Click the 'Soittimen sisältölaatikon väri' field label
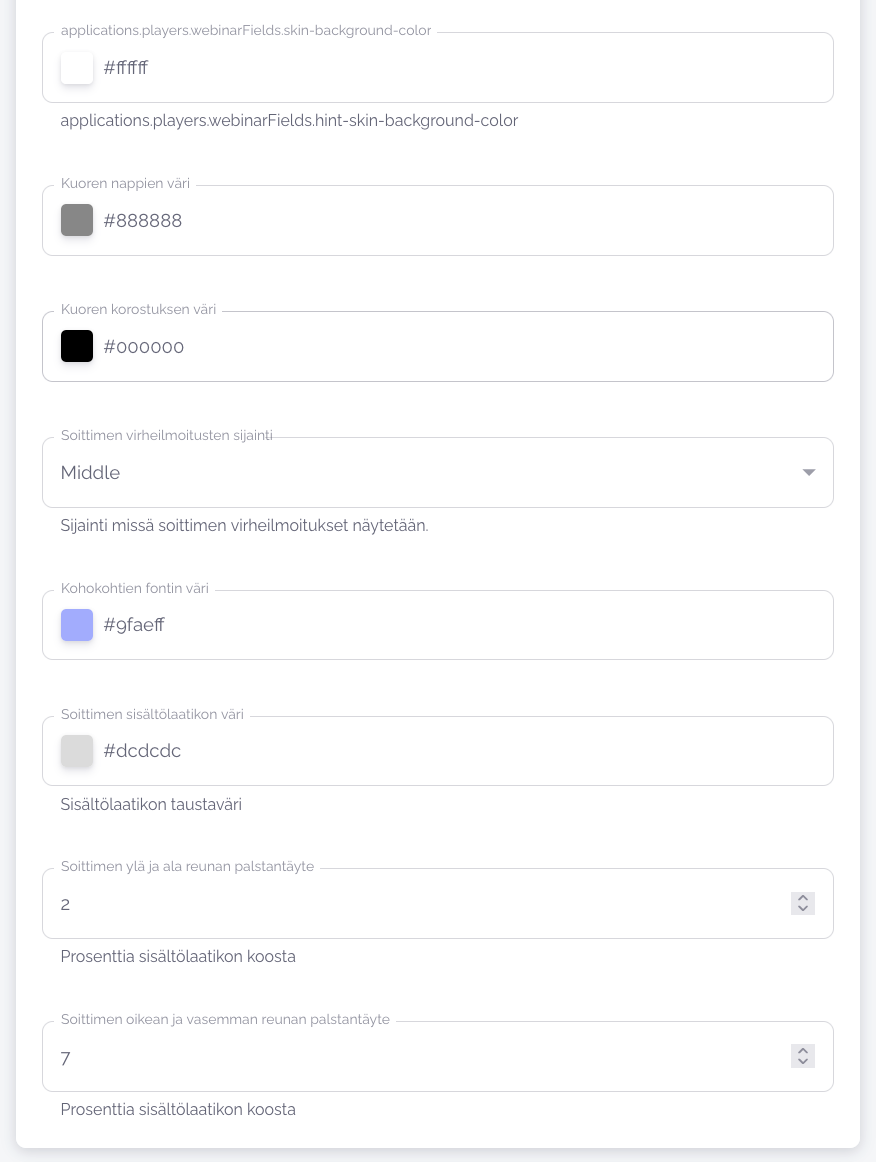876x1162 pixels. tap(152, 714)
